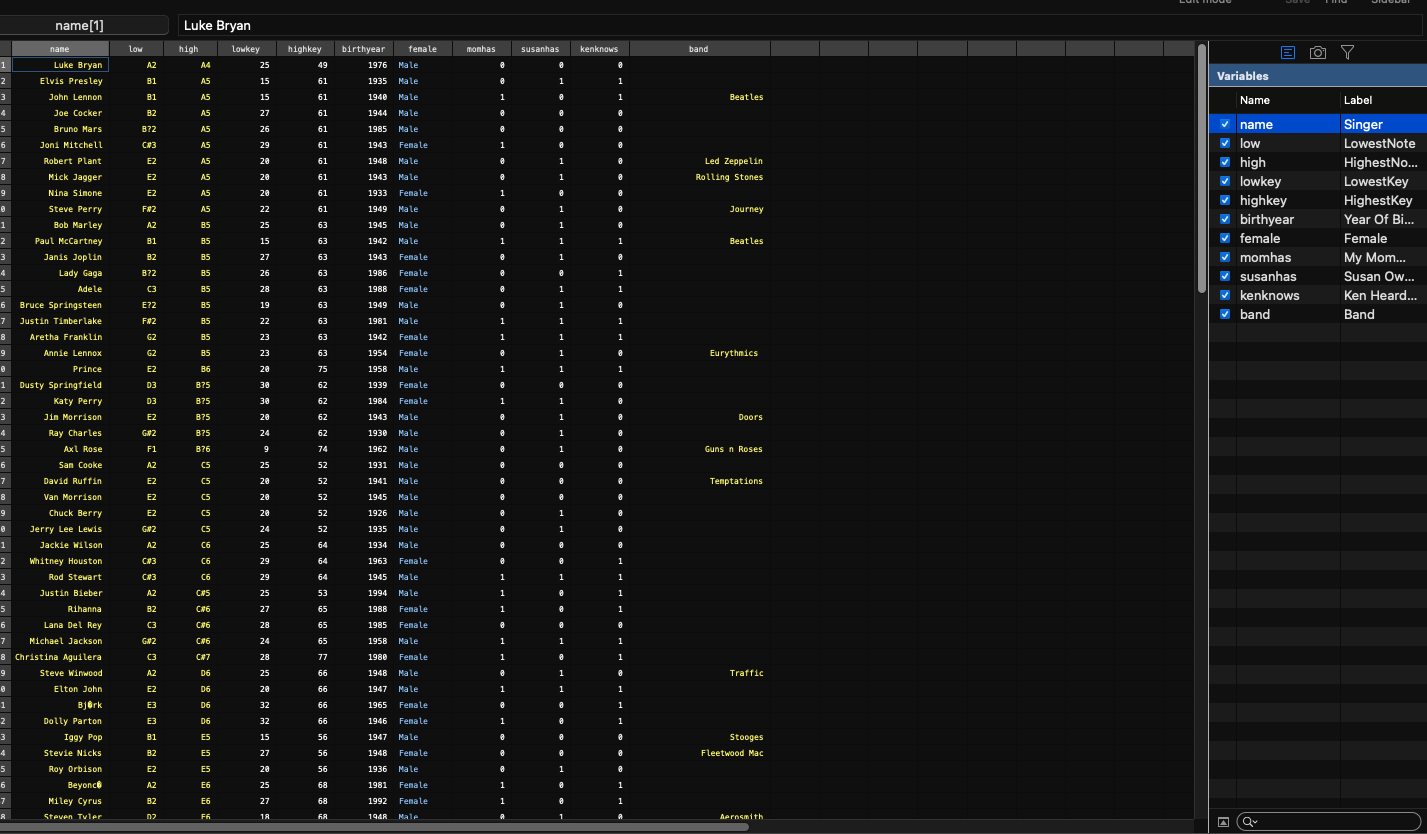Image resolution: width=1427 pixels, height=834 pixels.
Task: Select the low column header
Action: [136, 49]
